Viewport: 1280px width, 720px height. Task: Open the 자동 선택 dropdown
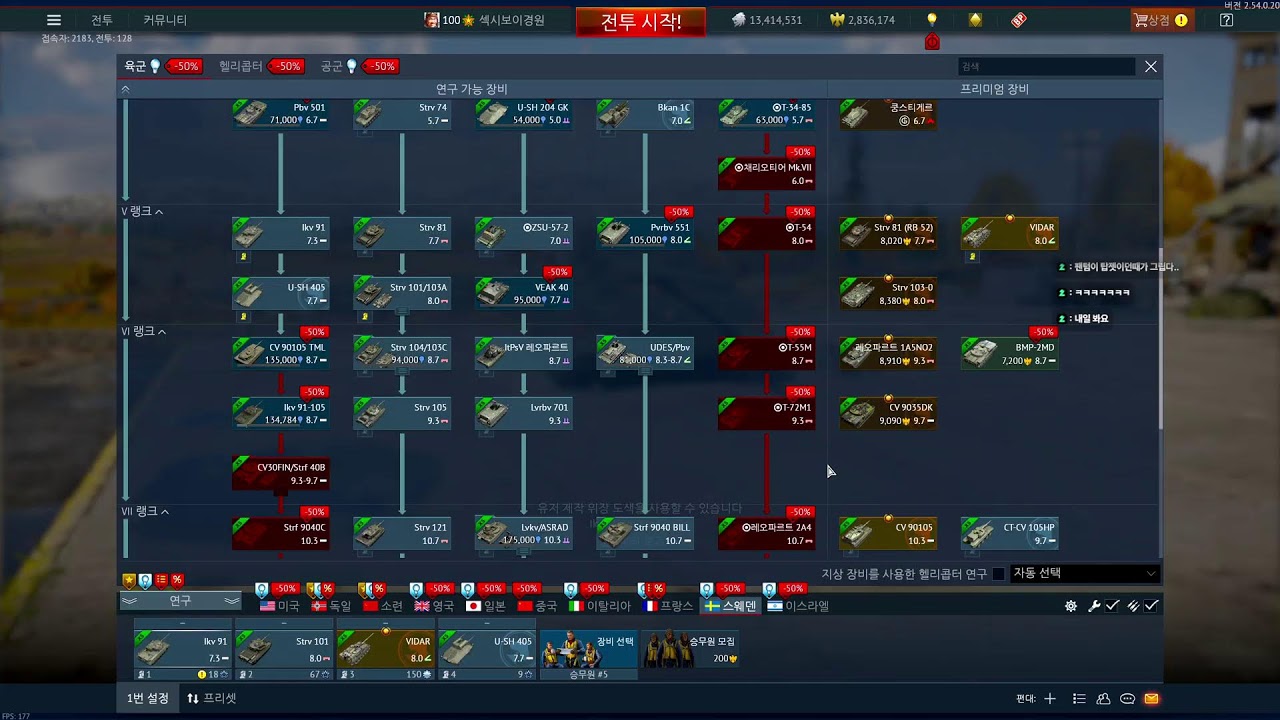(x=1085, y=574)
